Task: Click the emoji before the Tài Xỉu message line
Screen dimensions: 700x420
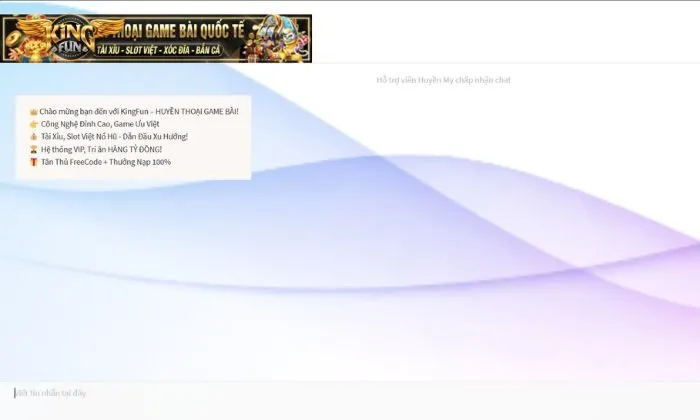Action: (33, 136)
